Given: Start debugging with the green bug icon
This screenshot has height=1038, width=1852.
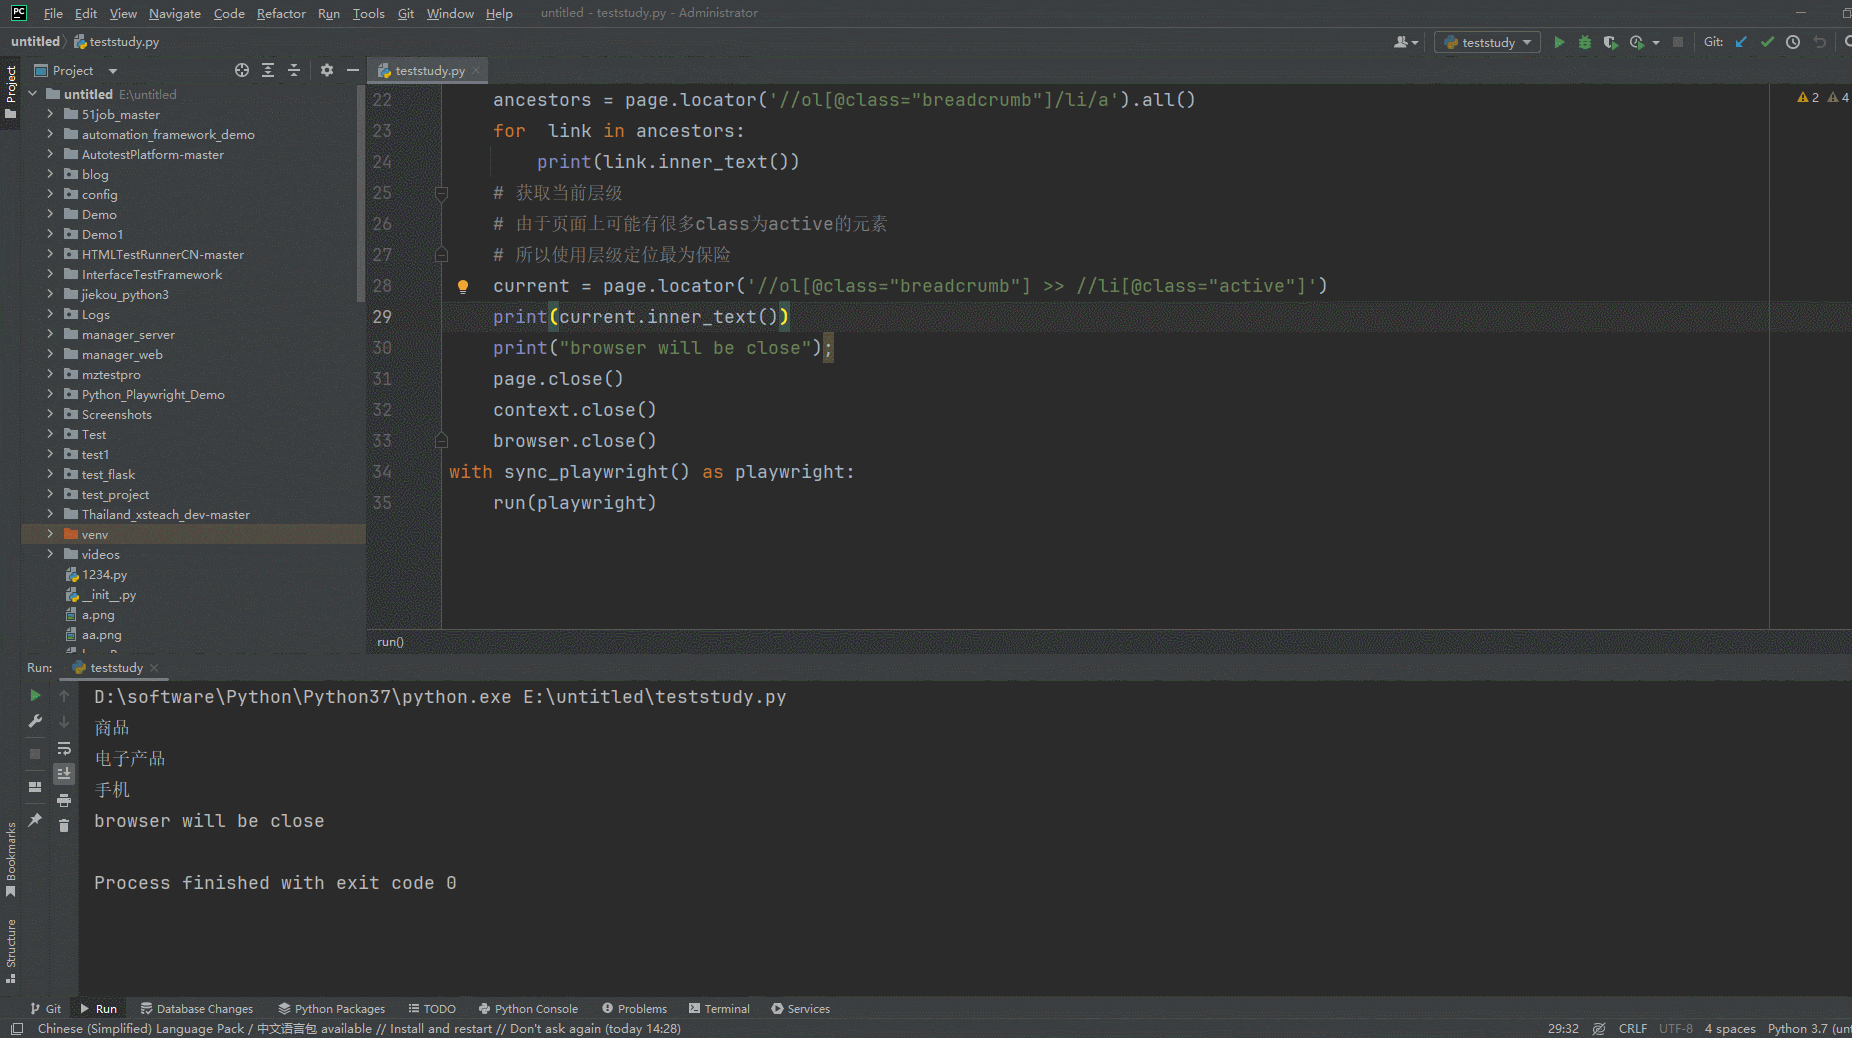Looking at the screenshot, I should pyautogui.click(x=1585, y=42).
